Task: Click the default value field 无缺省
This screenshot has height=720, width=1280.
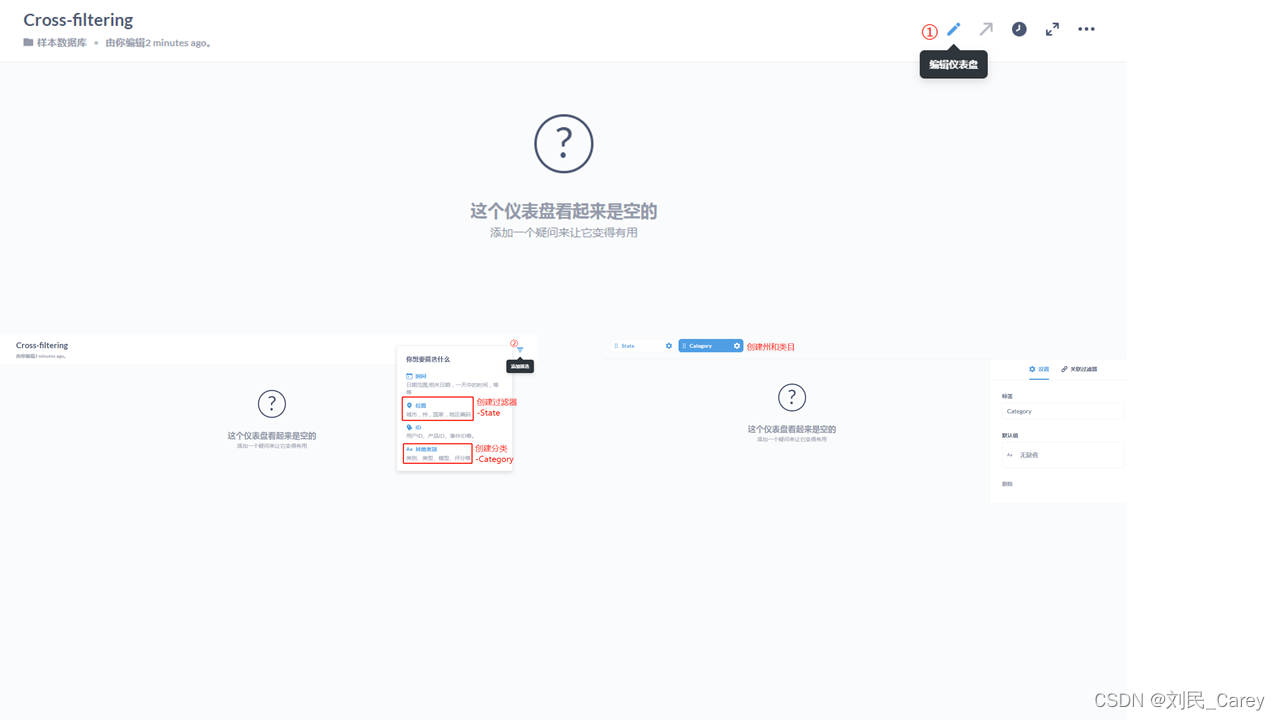Action: [x=1062, y=455]
